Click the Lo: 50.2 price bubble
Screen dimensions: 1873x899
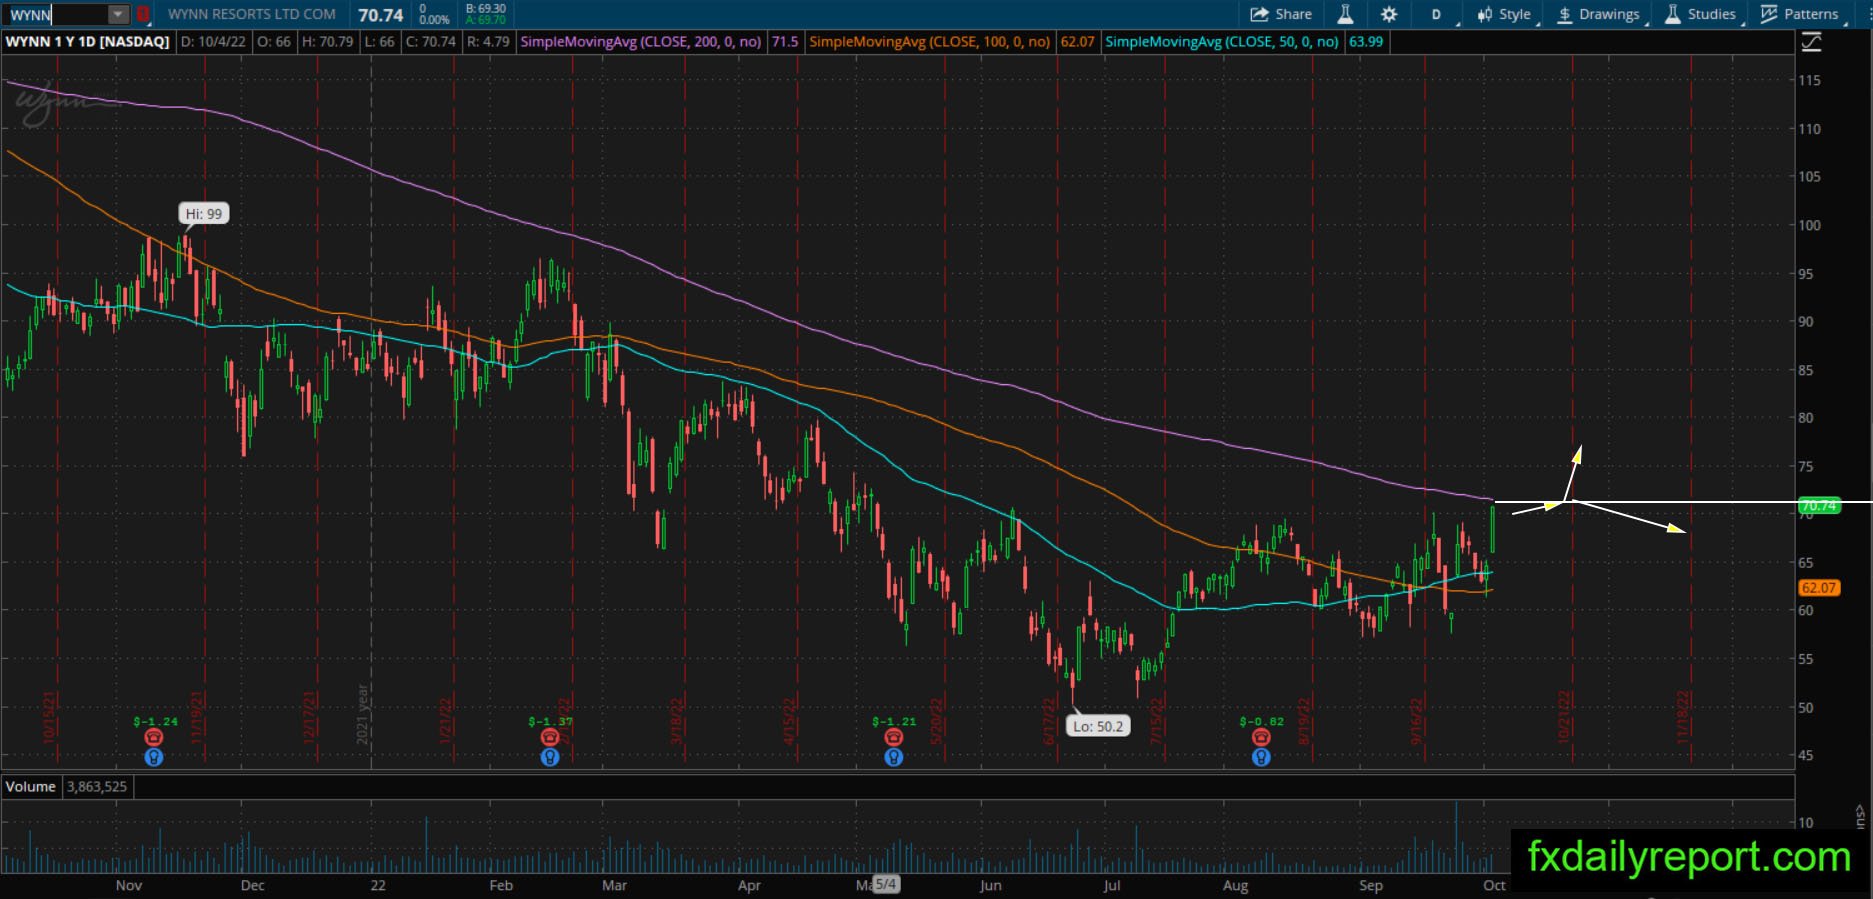1097,726
